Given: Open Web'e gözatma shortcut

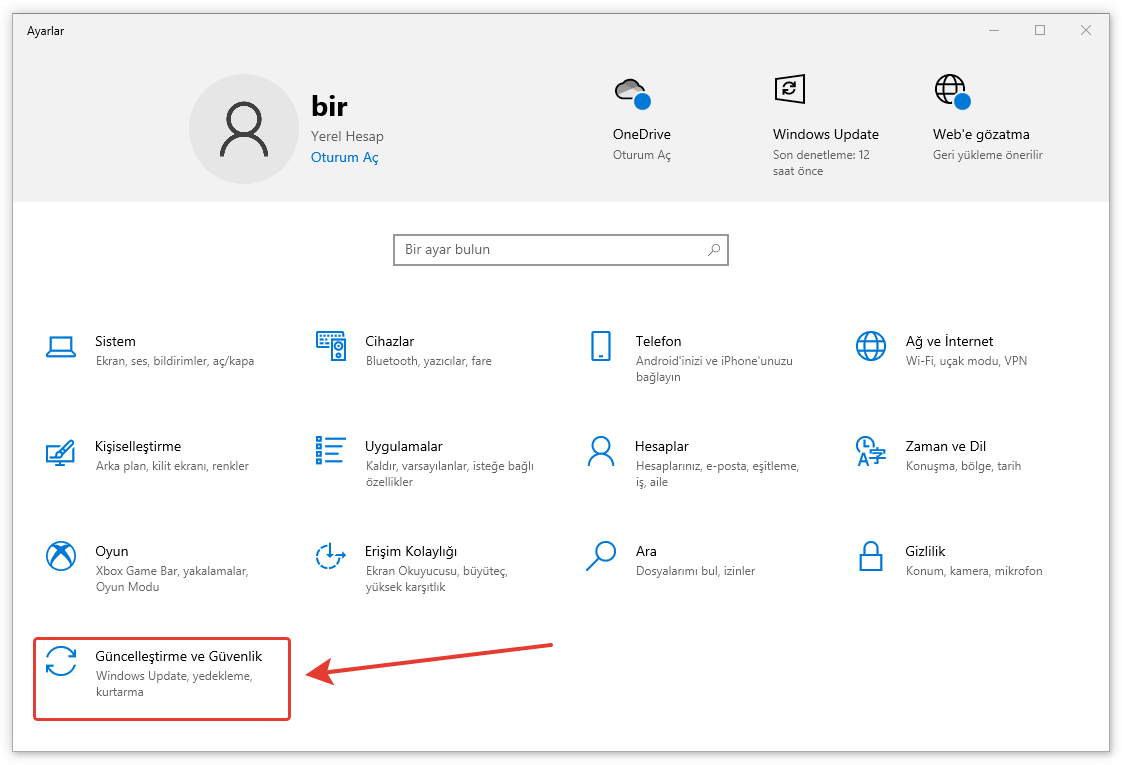Looking at the screenshot, I should 980,134.
